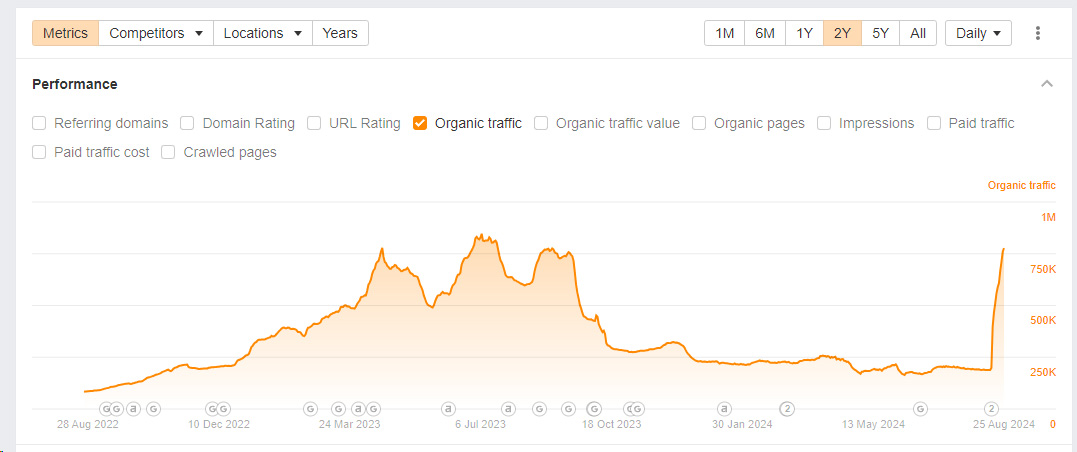Select the 6M time range button
This screenshot has width=1077, height=452.
(x=765, y=33)
